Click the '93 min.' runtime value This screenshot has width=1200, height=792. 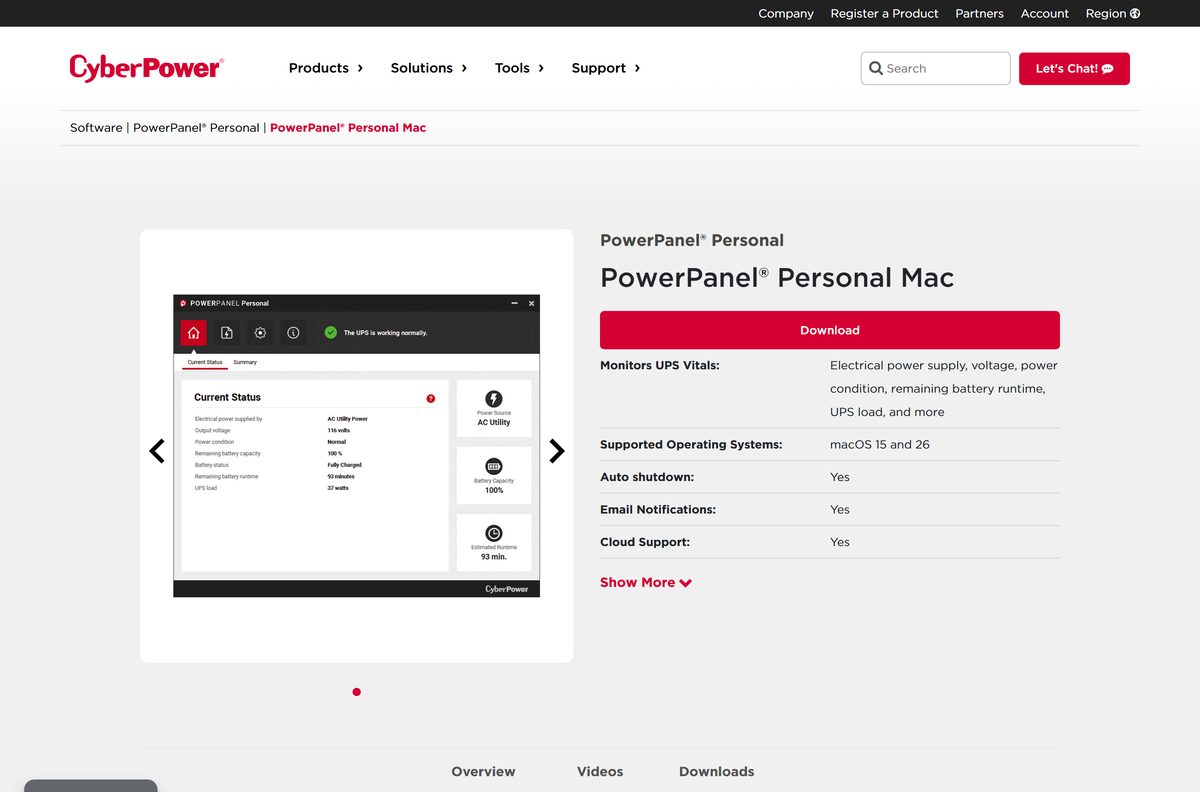(494, 556)
